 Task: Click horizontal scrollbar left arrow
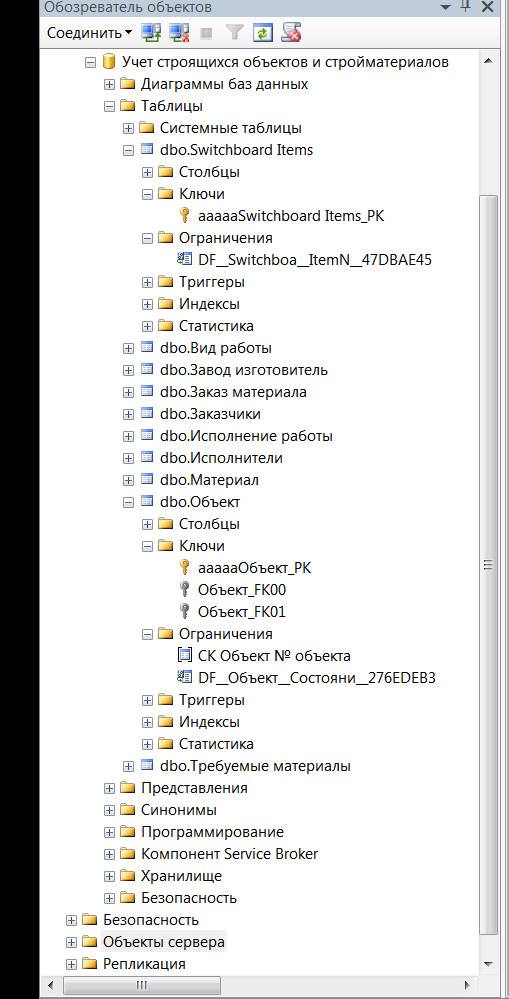click(52, 985)
